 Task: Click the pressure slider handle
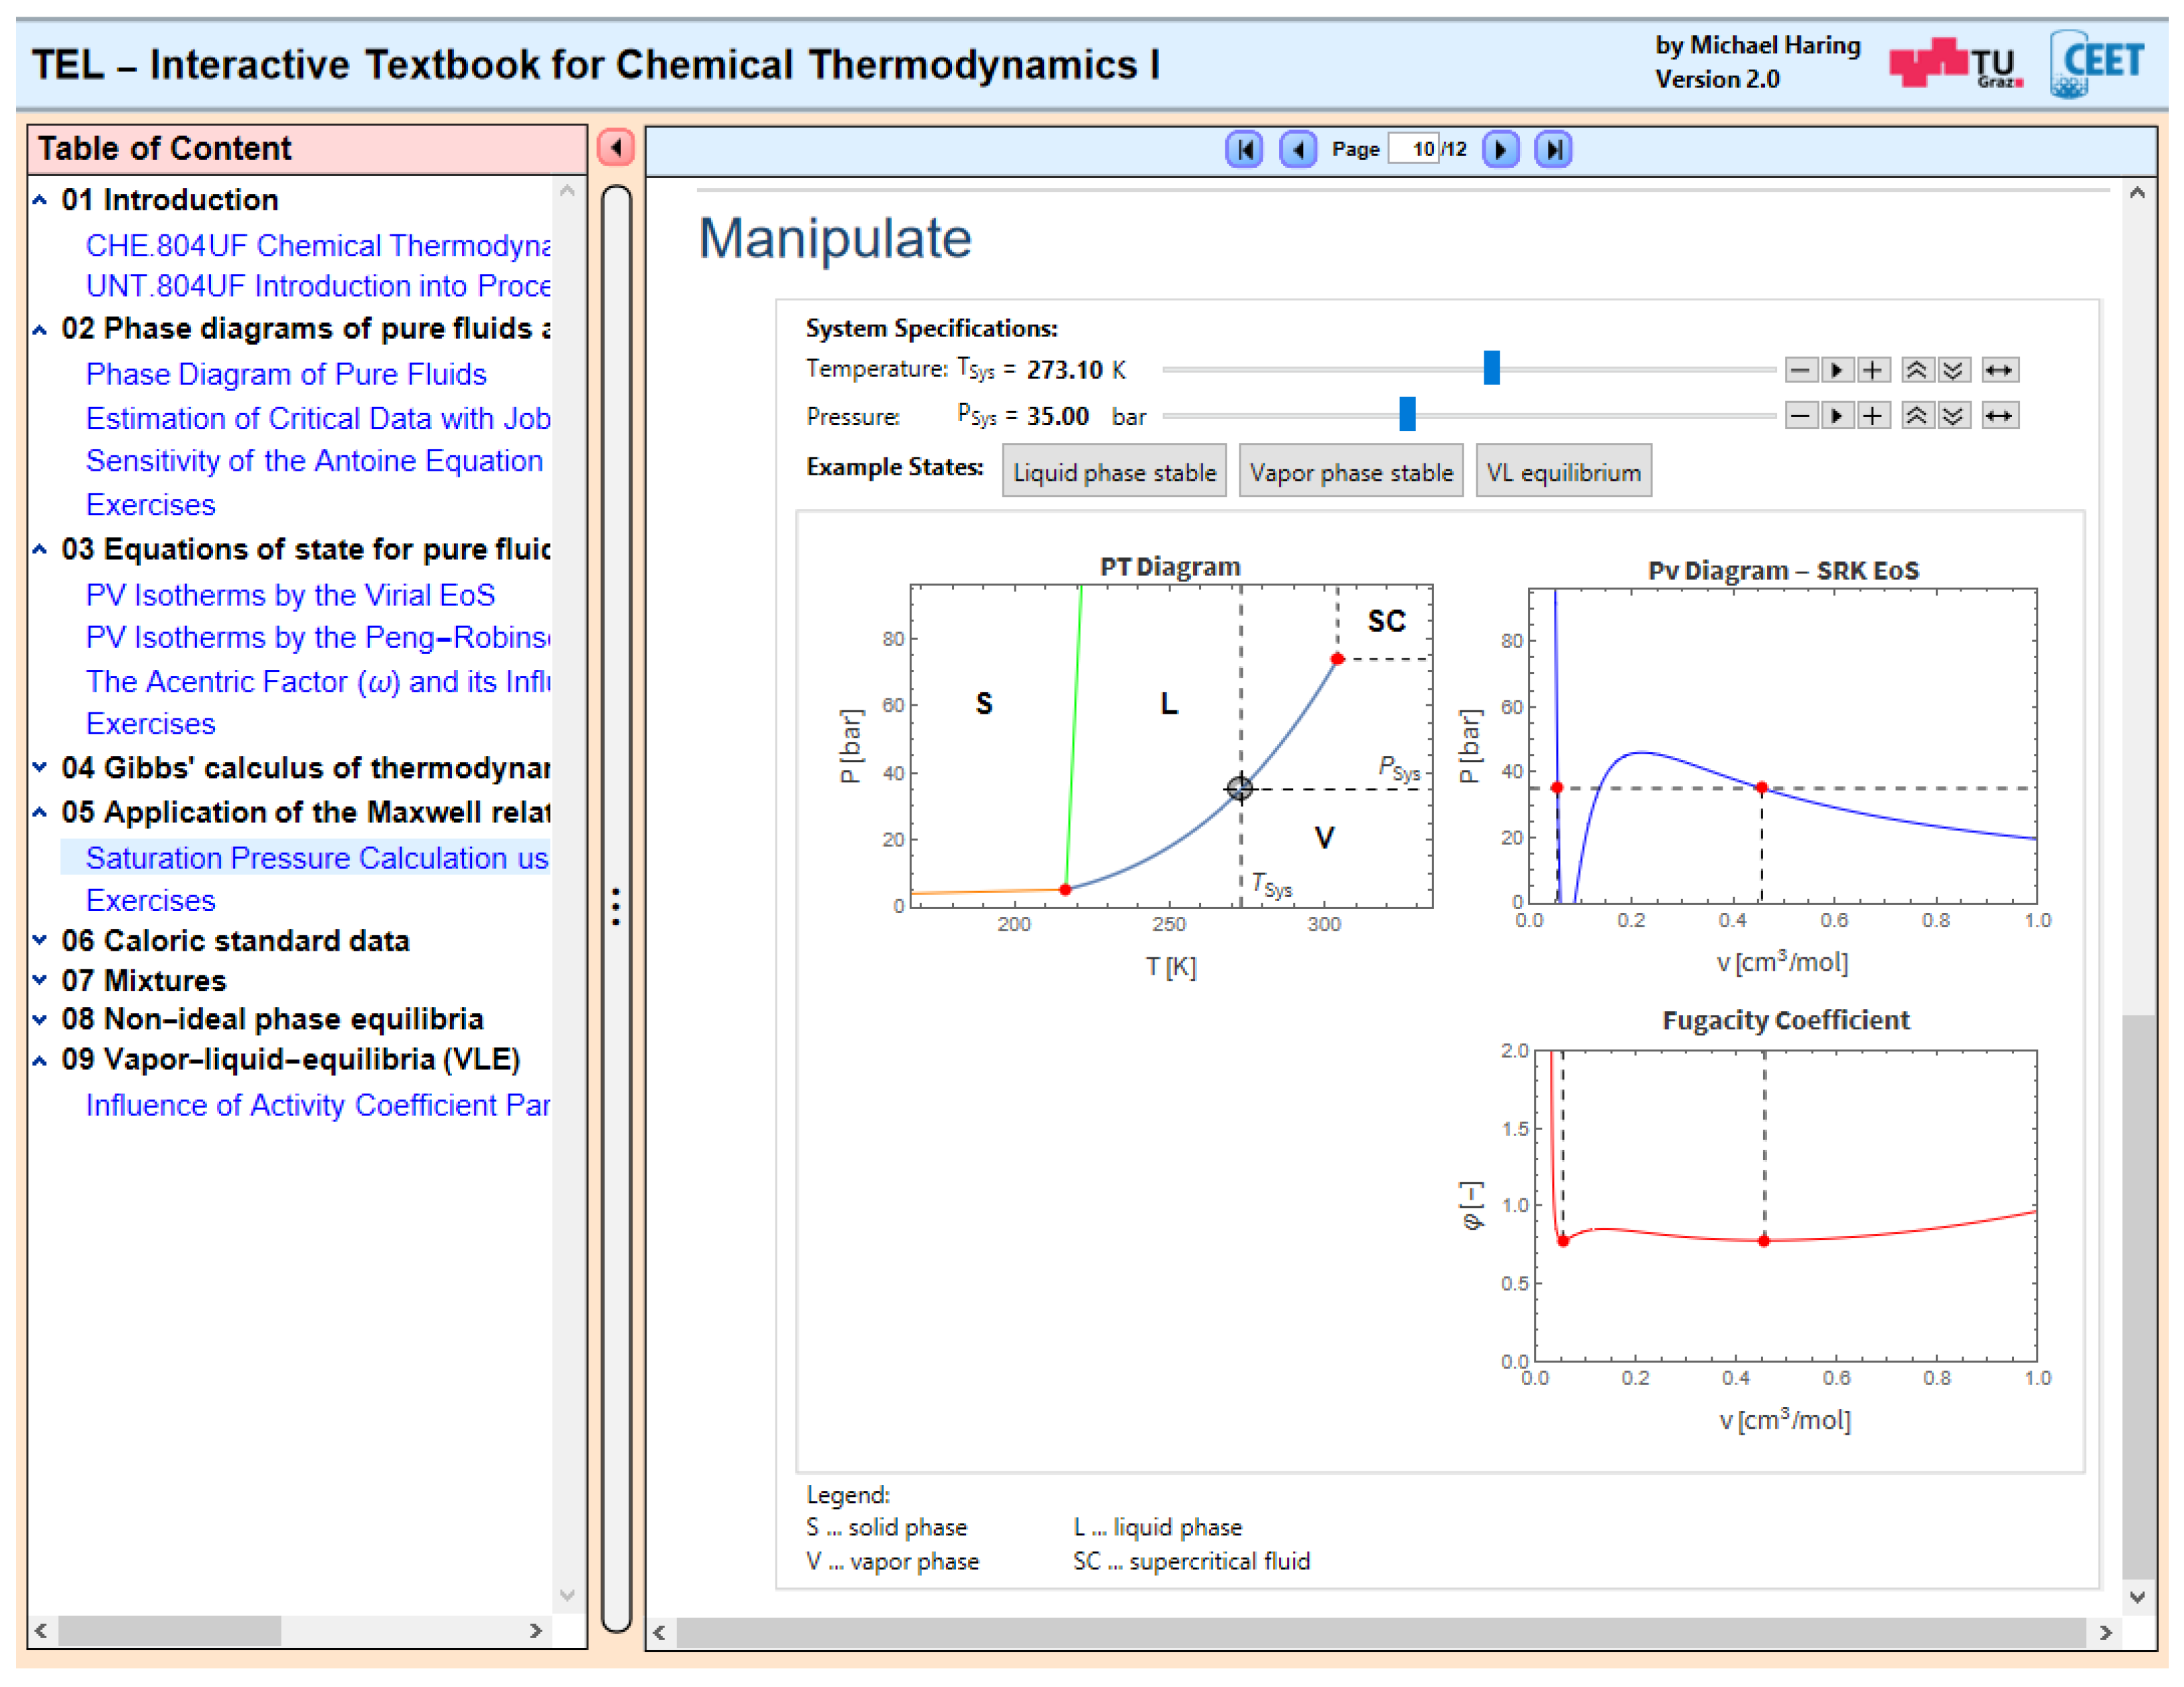coord(1407,414)
